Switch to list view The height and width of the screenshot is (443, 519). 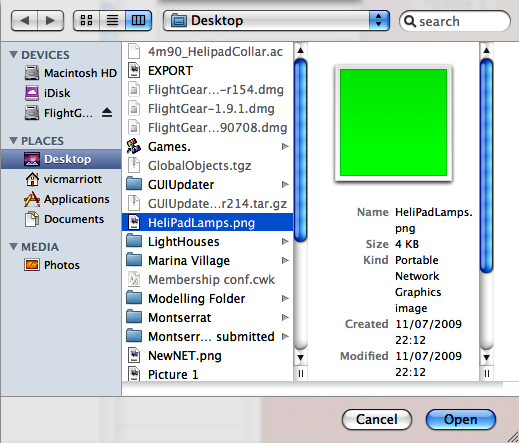pos(112,21)
